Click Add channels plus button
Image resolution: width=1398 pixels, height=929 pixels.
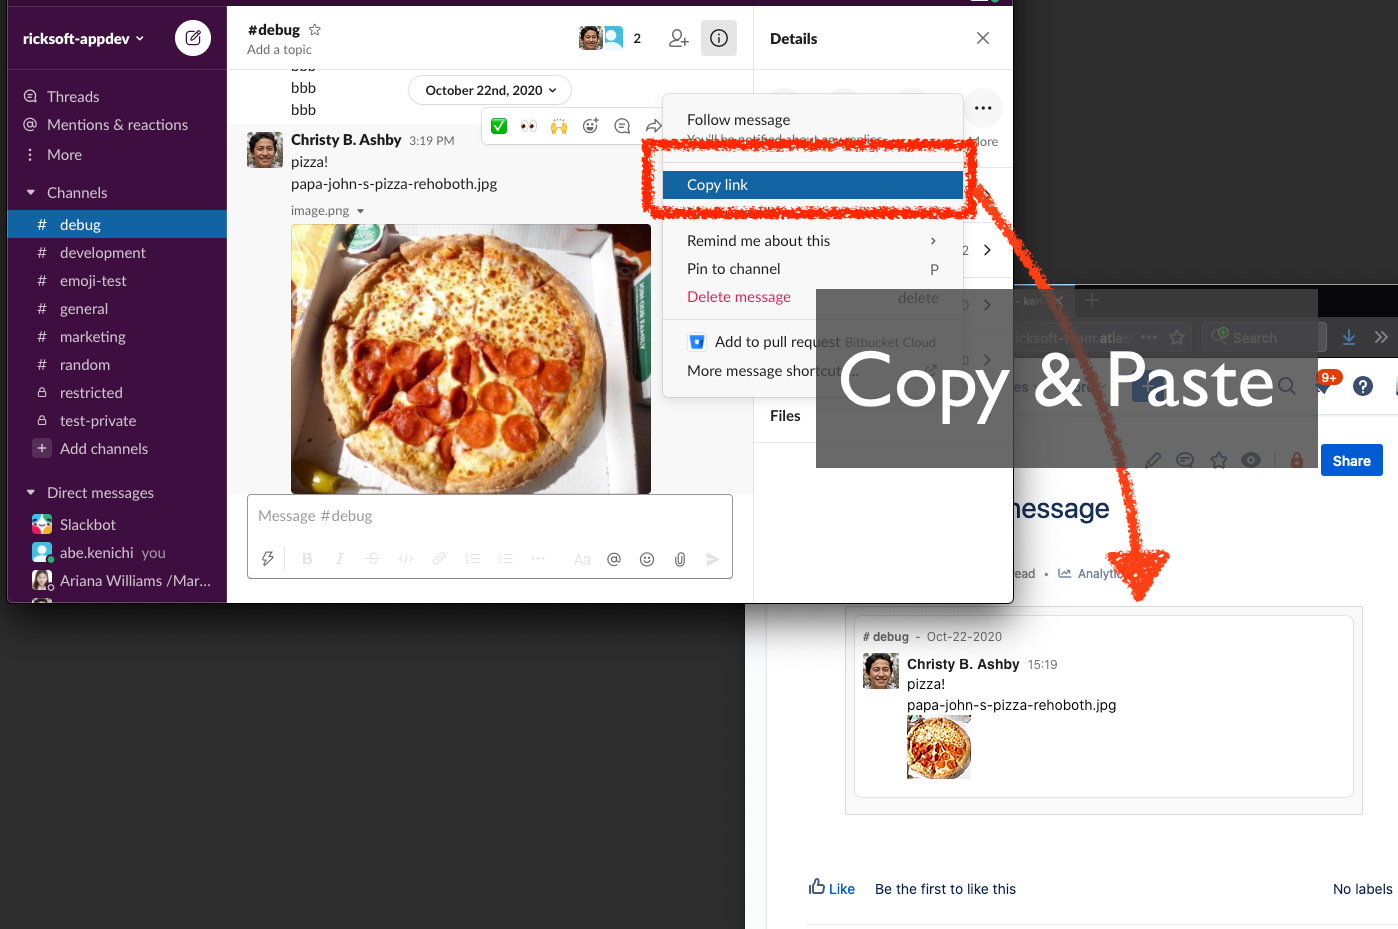42,448
